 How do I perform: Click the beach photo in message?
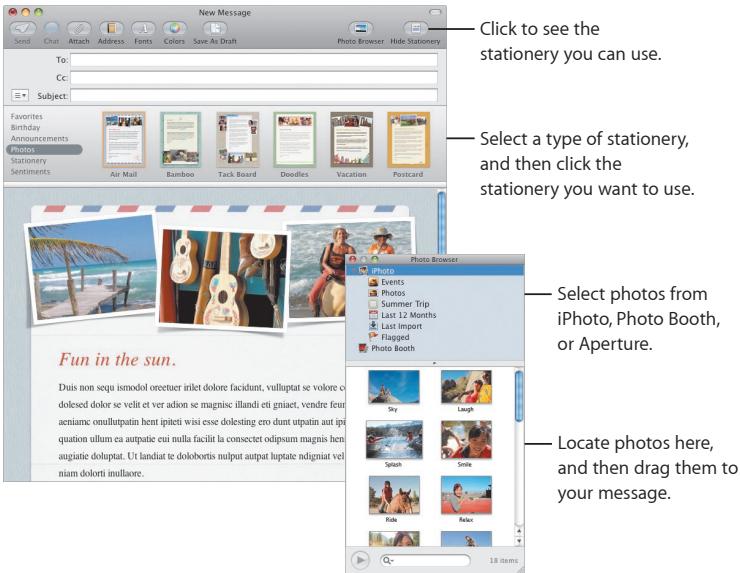(x=92, y=269)
